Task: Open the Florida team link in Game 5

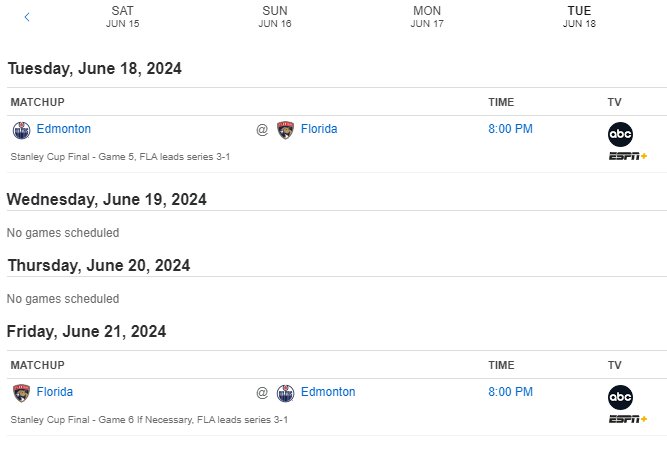Action: tap(319, 129)
